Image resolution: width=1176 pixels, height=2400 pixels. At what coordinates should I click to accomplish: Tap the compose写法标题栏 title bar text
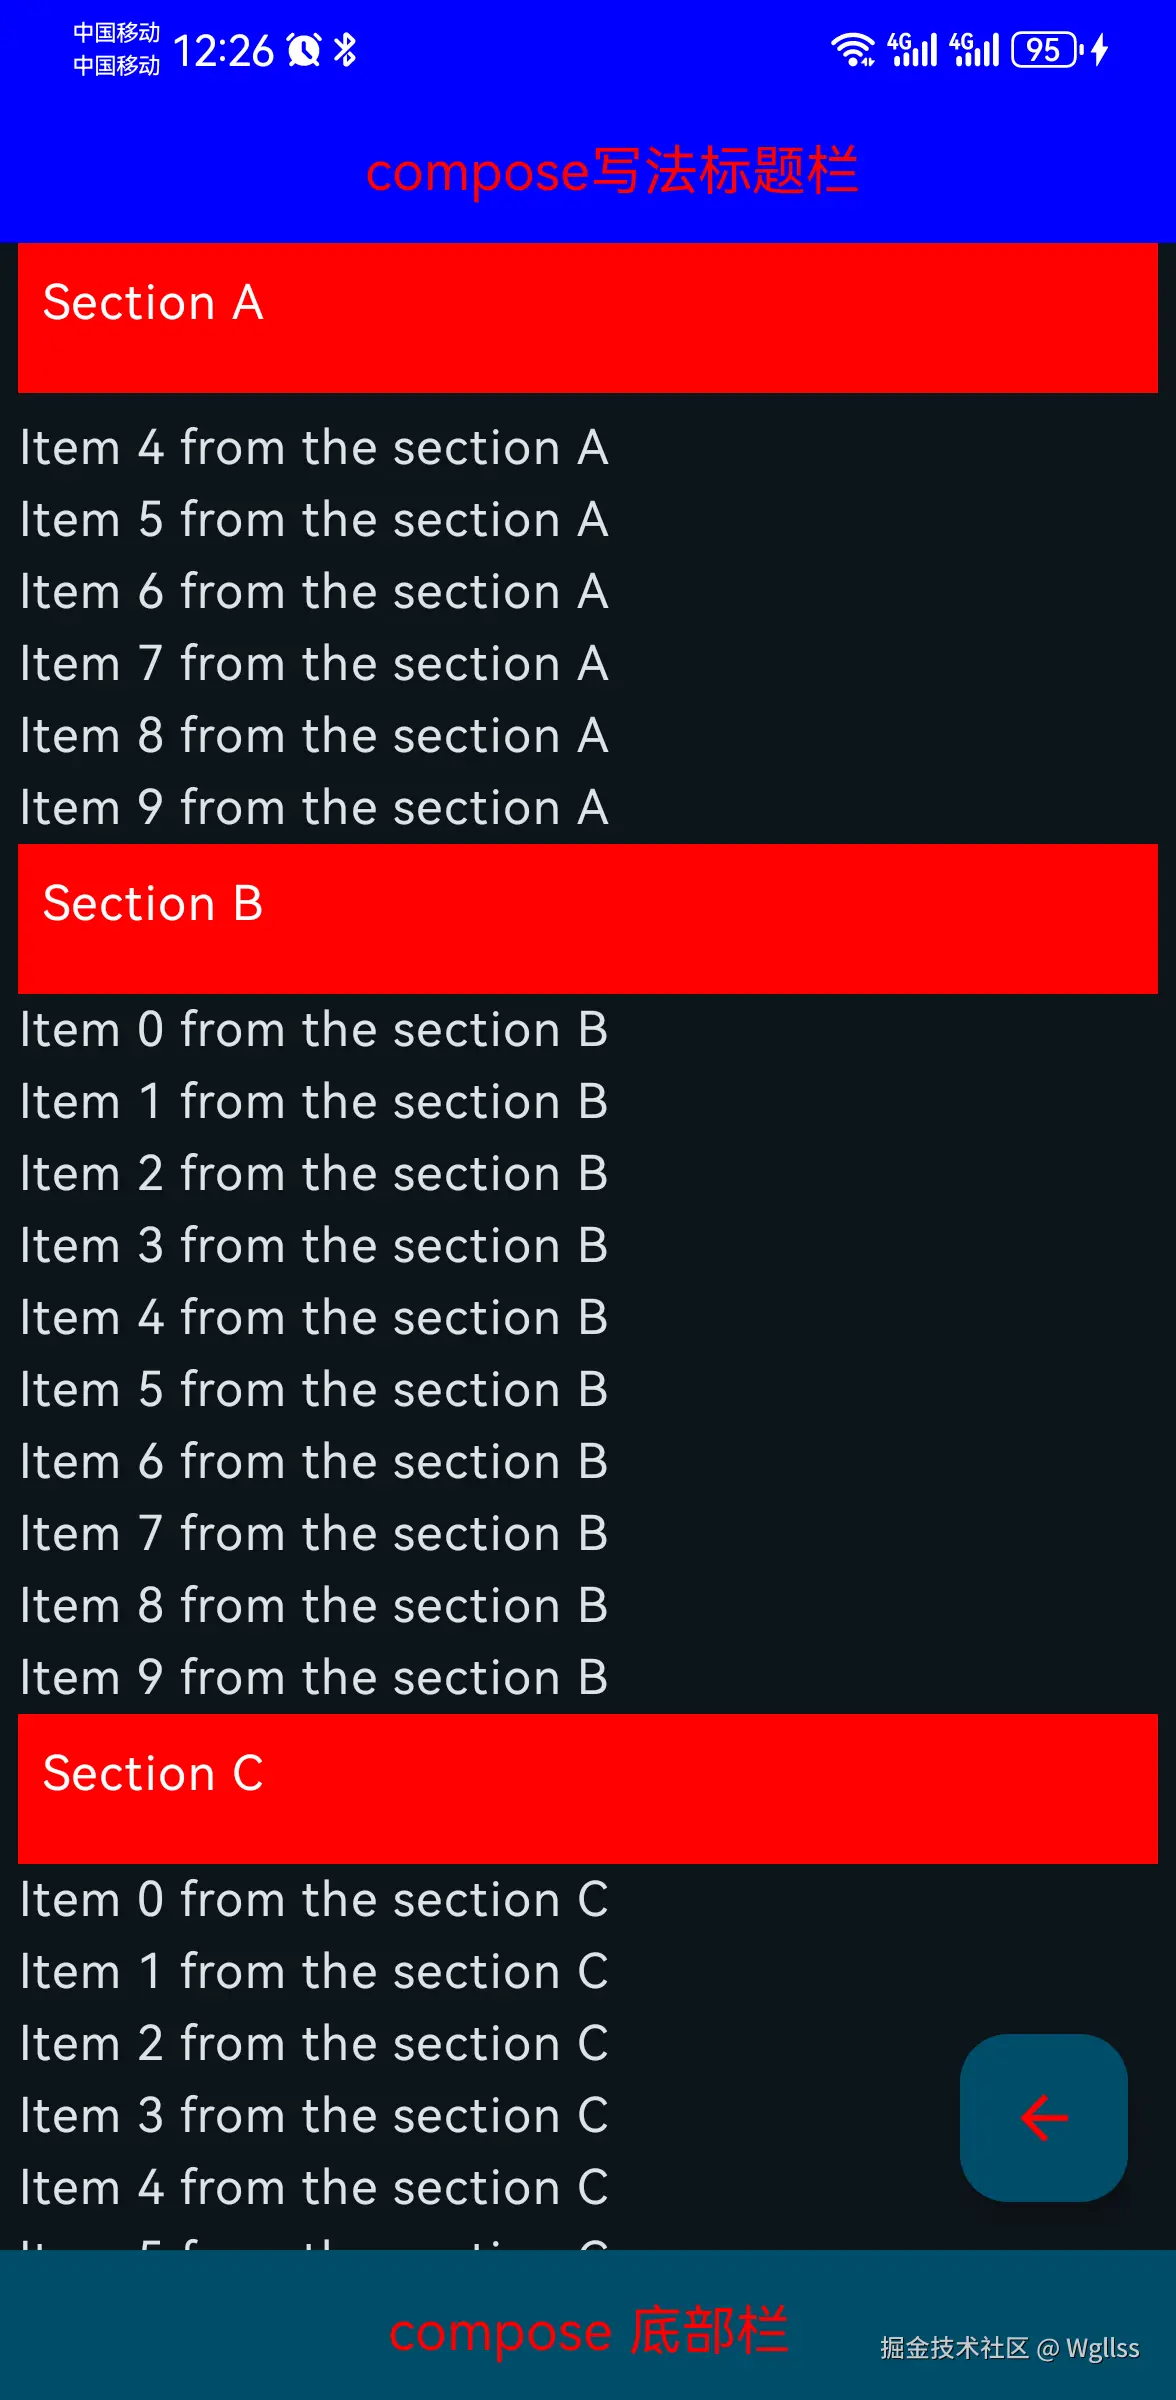(x=611, y=171)
